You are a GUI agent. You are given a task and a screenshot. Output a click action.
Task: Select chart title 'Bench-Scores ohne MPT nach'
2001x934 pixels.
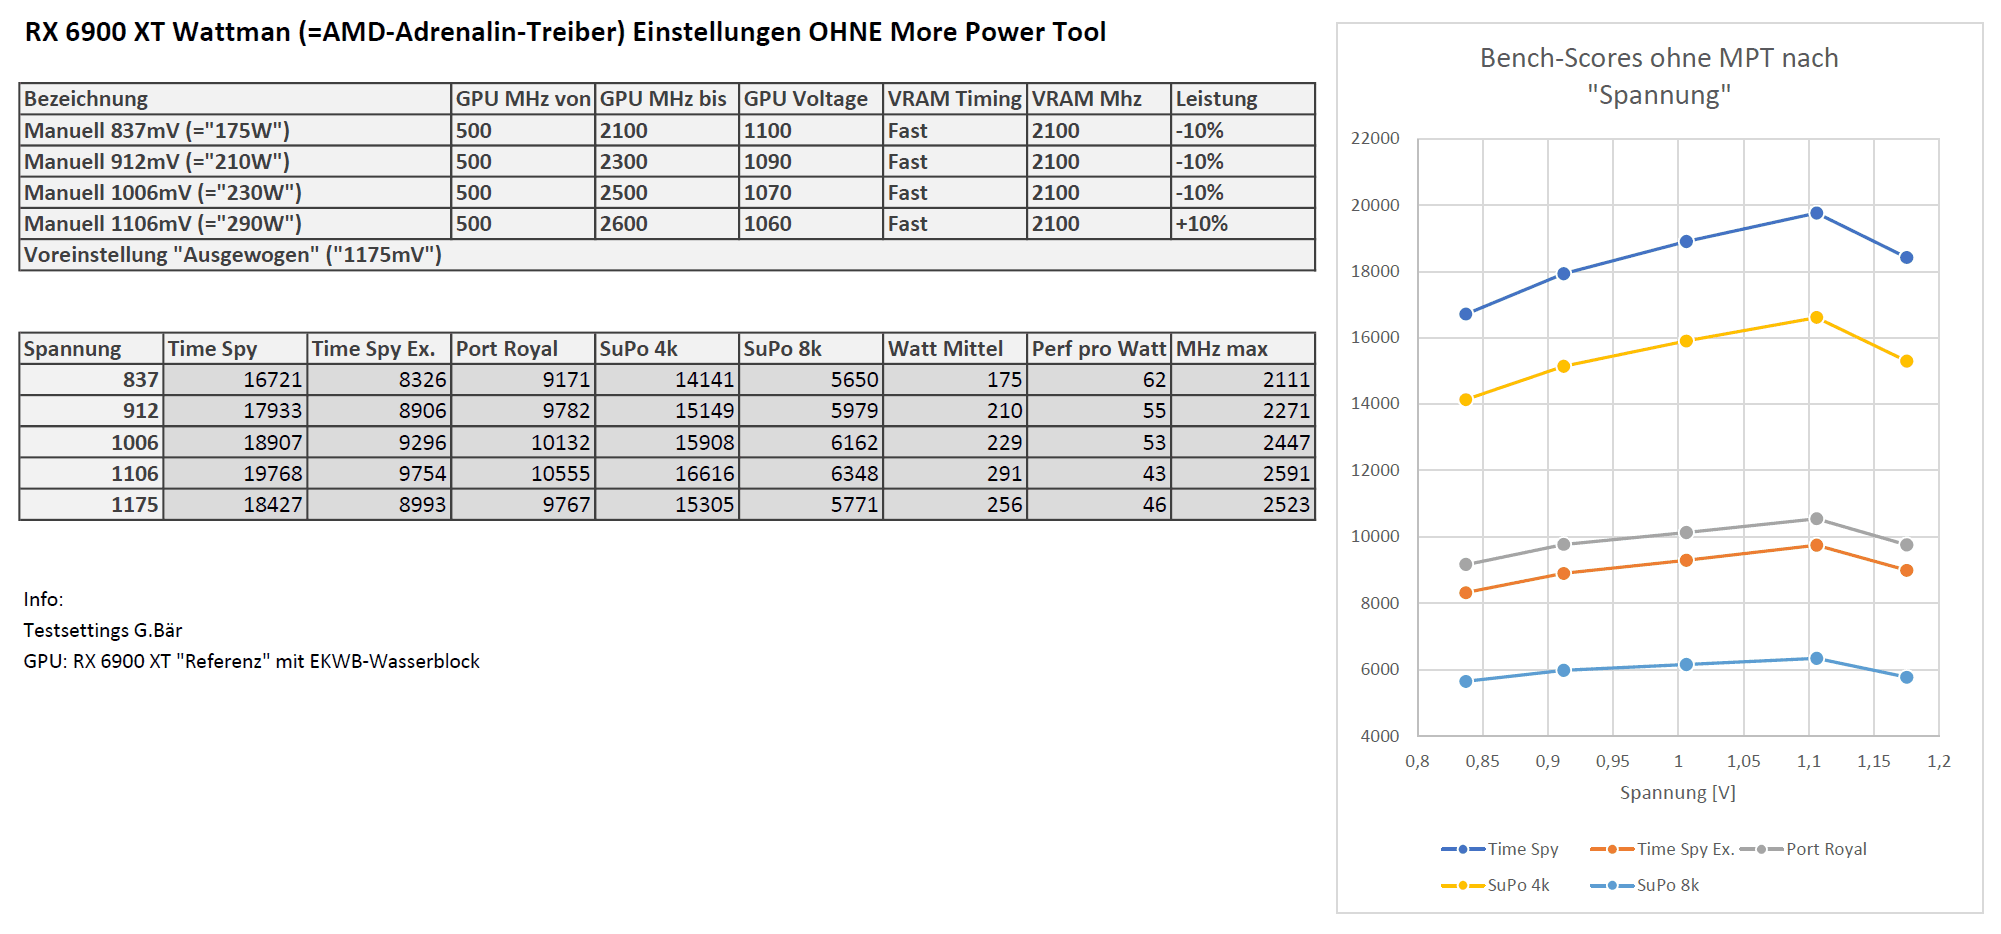(1659, 58)
